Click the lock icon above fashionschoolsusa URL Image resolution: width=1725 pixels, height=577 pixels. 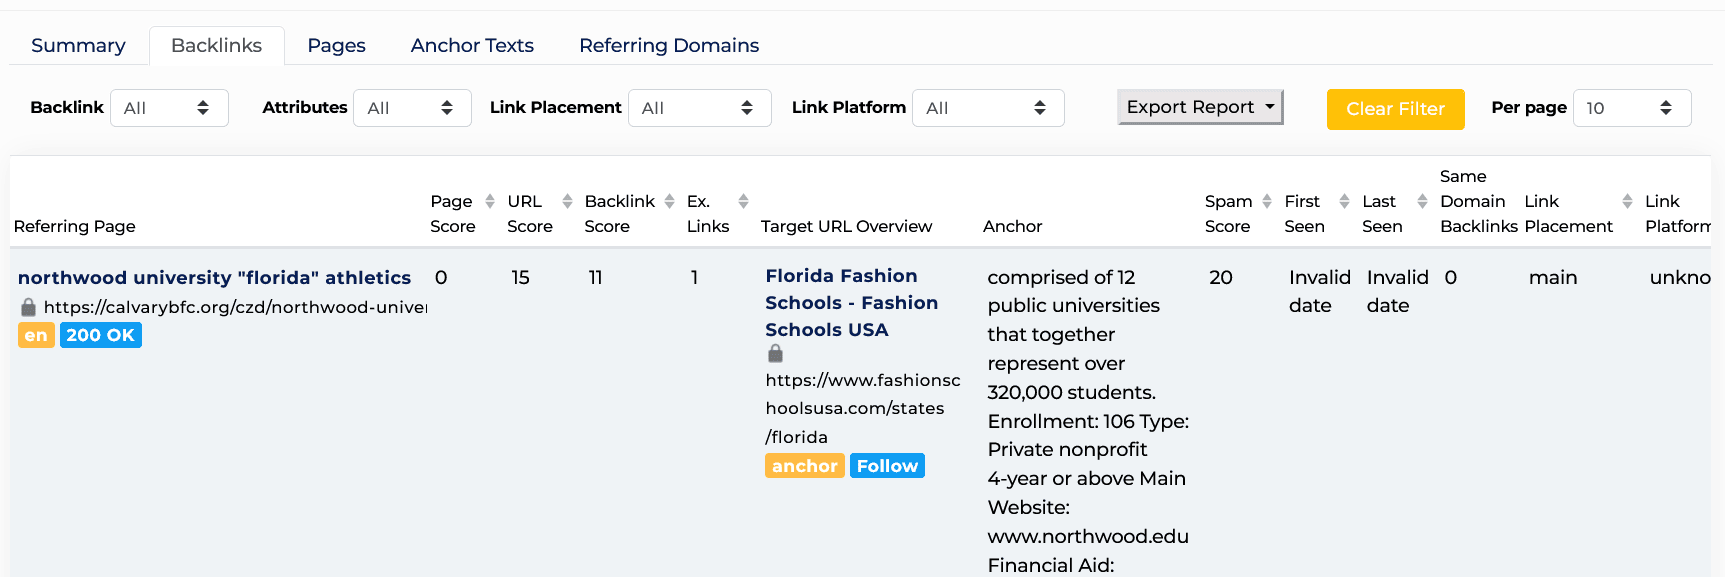tap(775, 354)
